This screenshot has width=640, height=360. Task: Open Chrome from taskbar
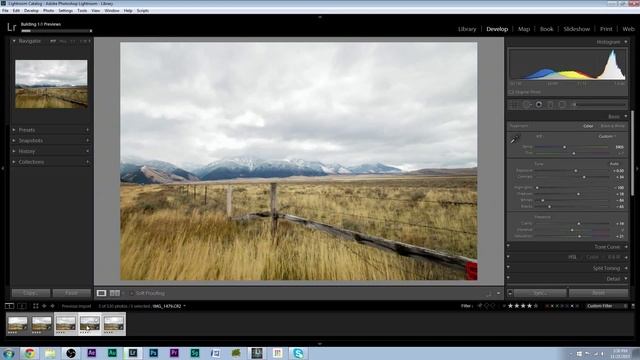coord(29,353)
